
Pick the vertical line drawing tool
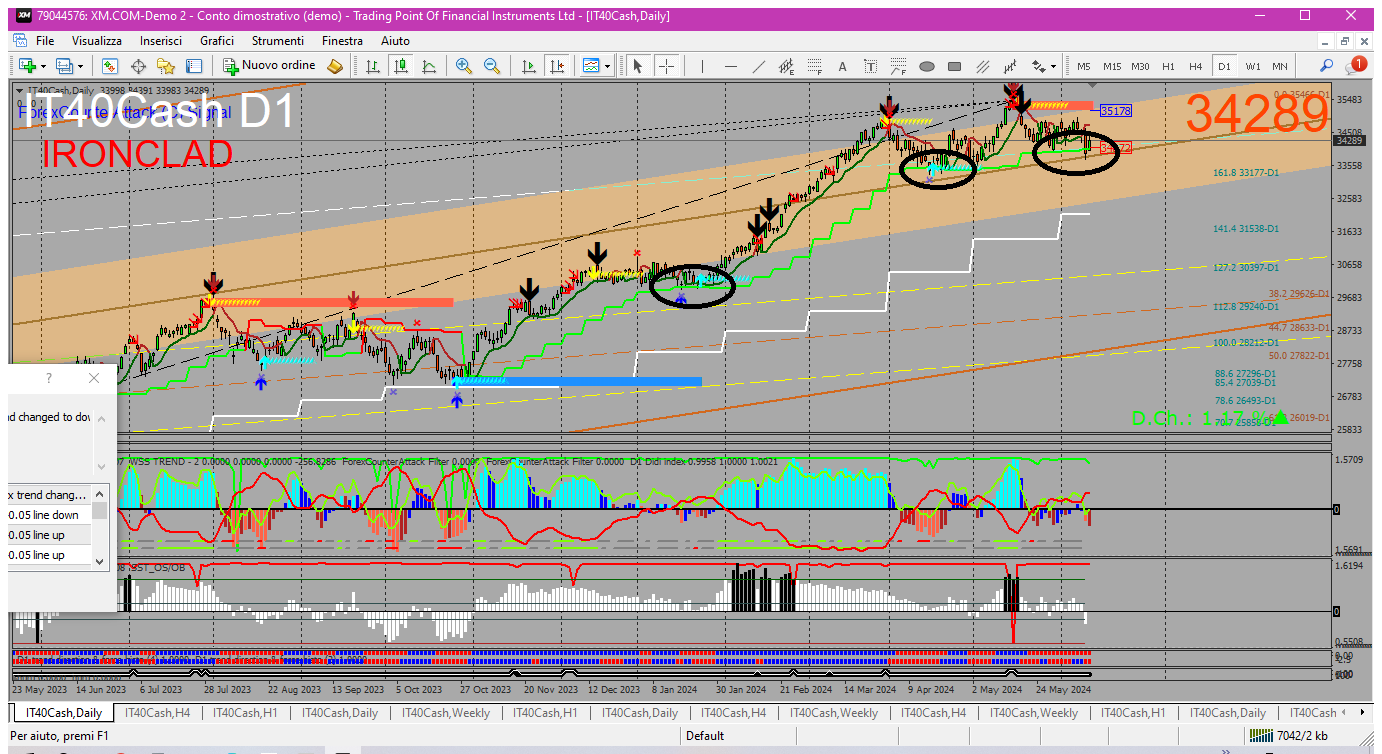click(x=702, y=66)
